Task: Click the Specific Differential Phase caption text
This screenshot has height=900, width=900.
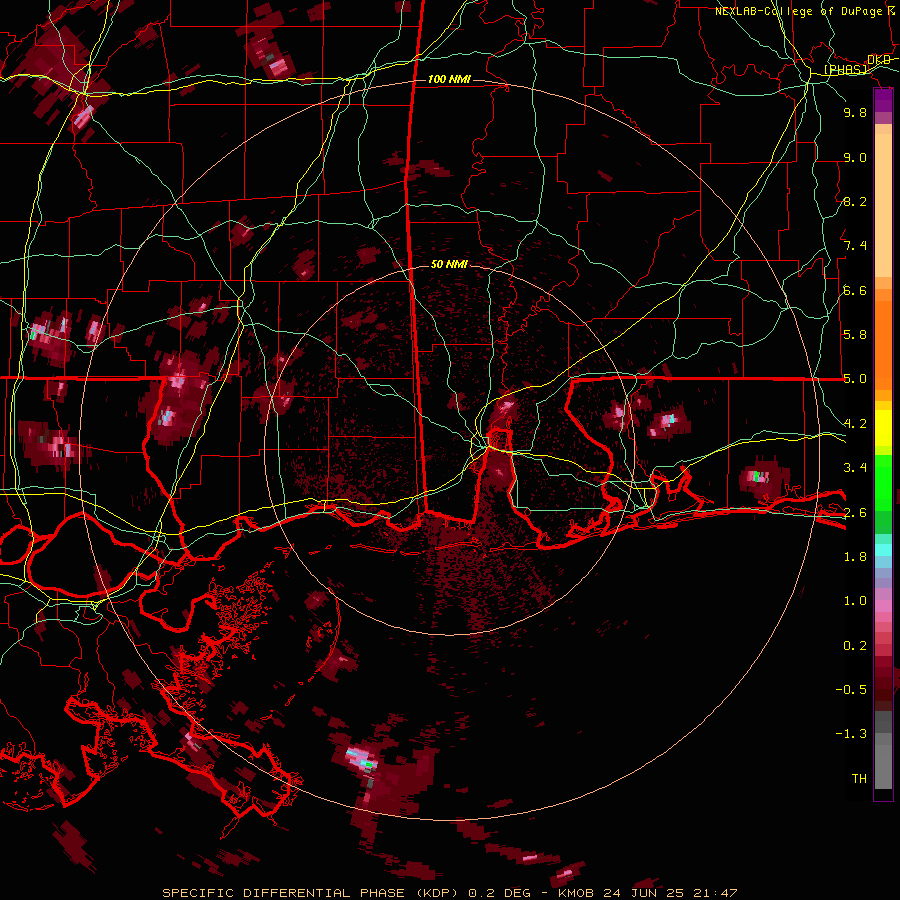Action: pyautogui.click(x=449, y=893)
